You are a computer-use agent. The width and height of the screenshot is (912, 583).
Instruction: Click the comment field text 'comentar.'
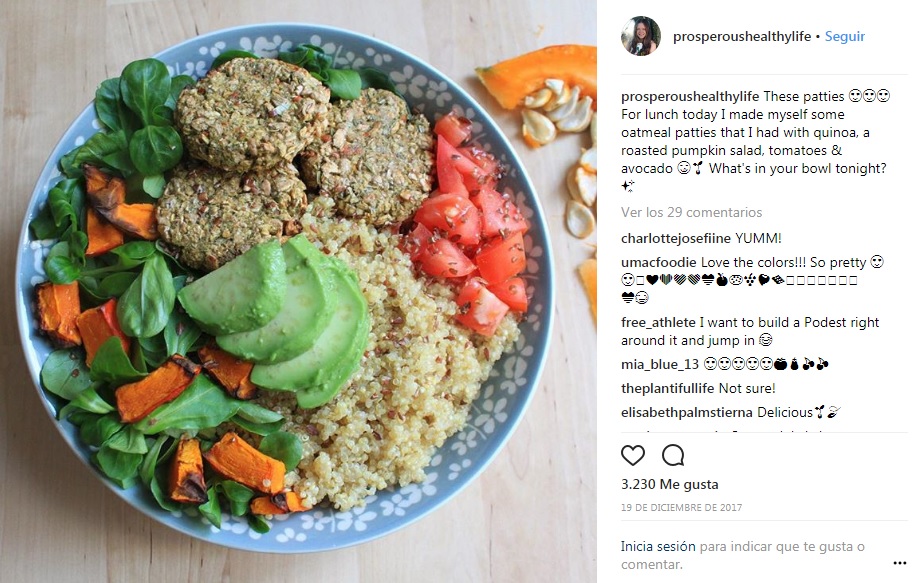651,564
